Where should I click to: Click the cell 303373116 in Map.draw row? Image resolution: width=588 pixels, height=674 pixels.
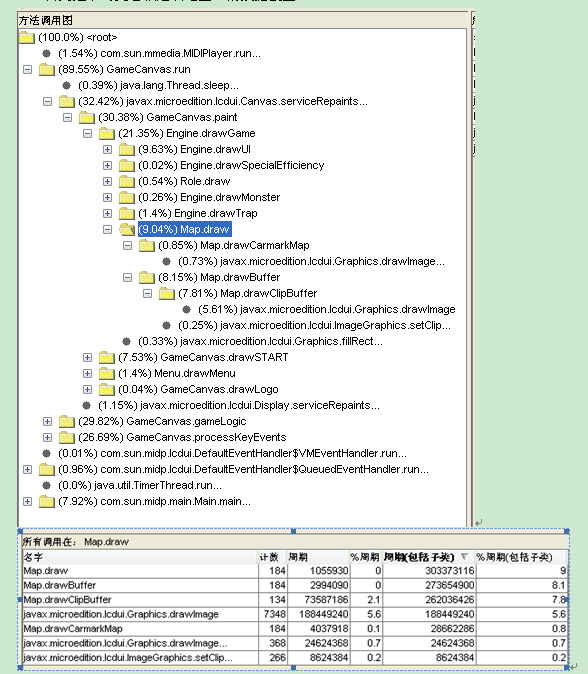[429, 571]
